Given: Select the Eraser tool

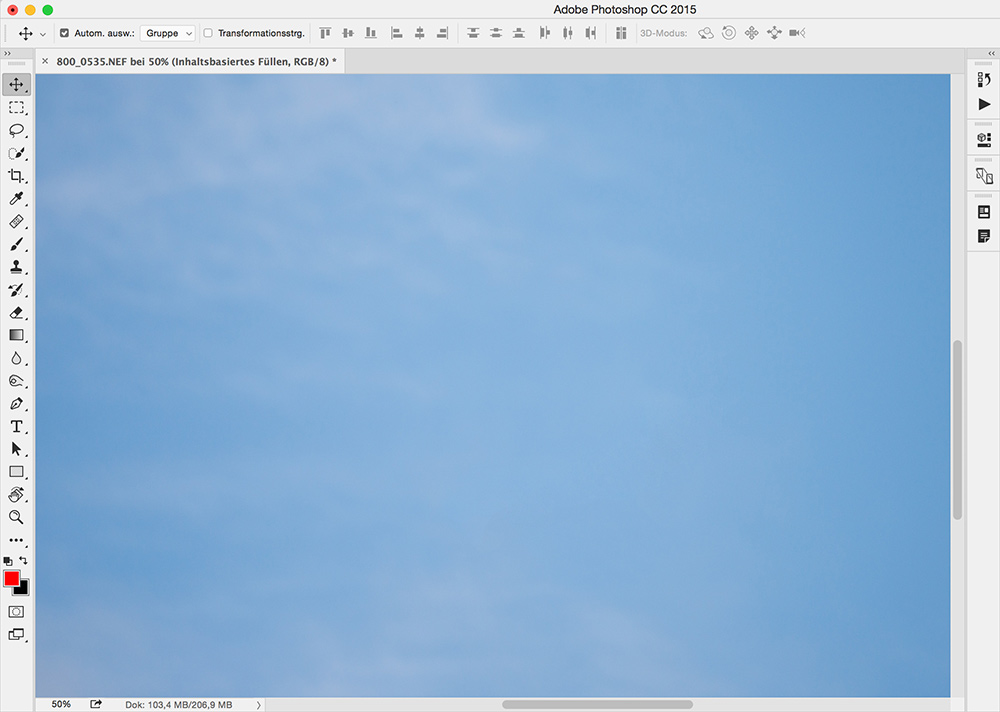Looking at the screenshot, I should [16, 313].
